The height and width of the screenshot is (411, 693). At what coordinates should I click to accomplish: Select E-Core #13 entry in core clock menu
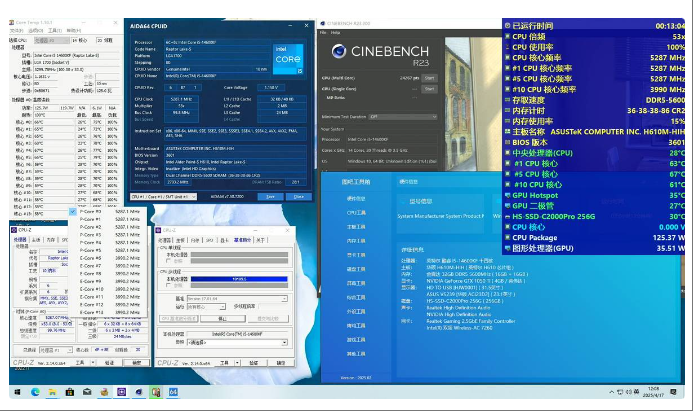[108, 312]
